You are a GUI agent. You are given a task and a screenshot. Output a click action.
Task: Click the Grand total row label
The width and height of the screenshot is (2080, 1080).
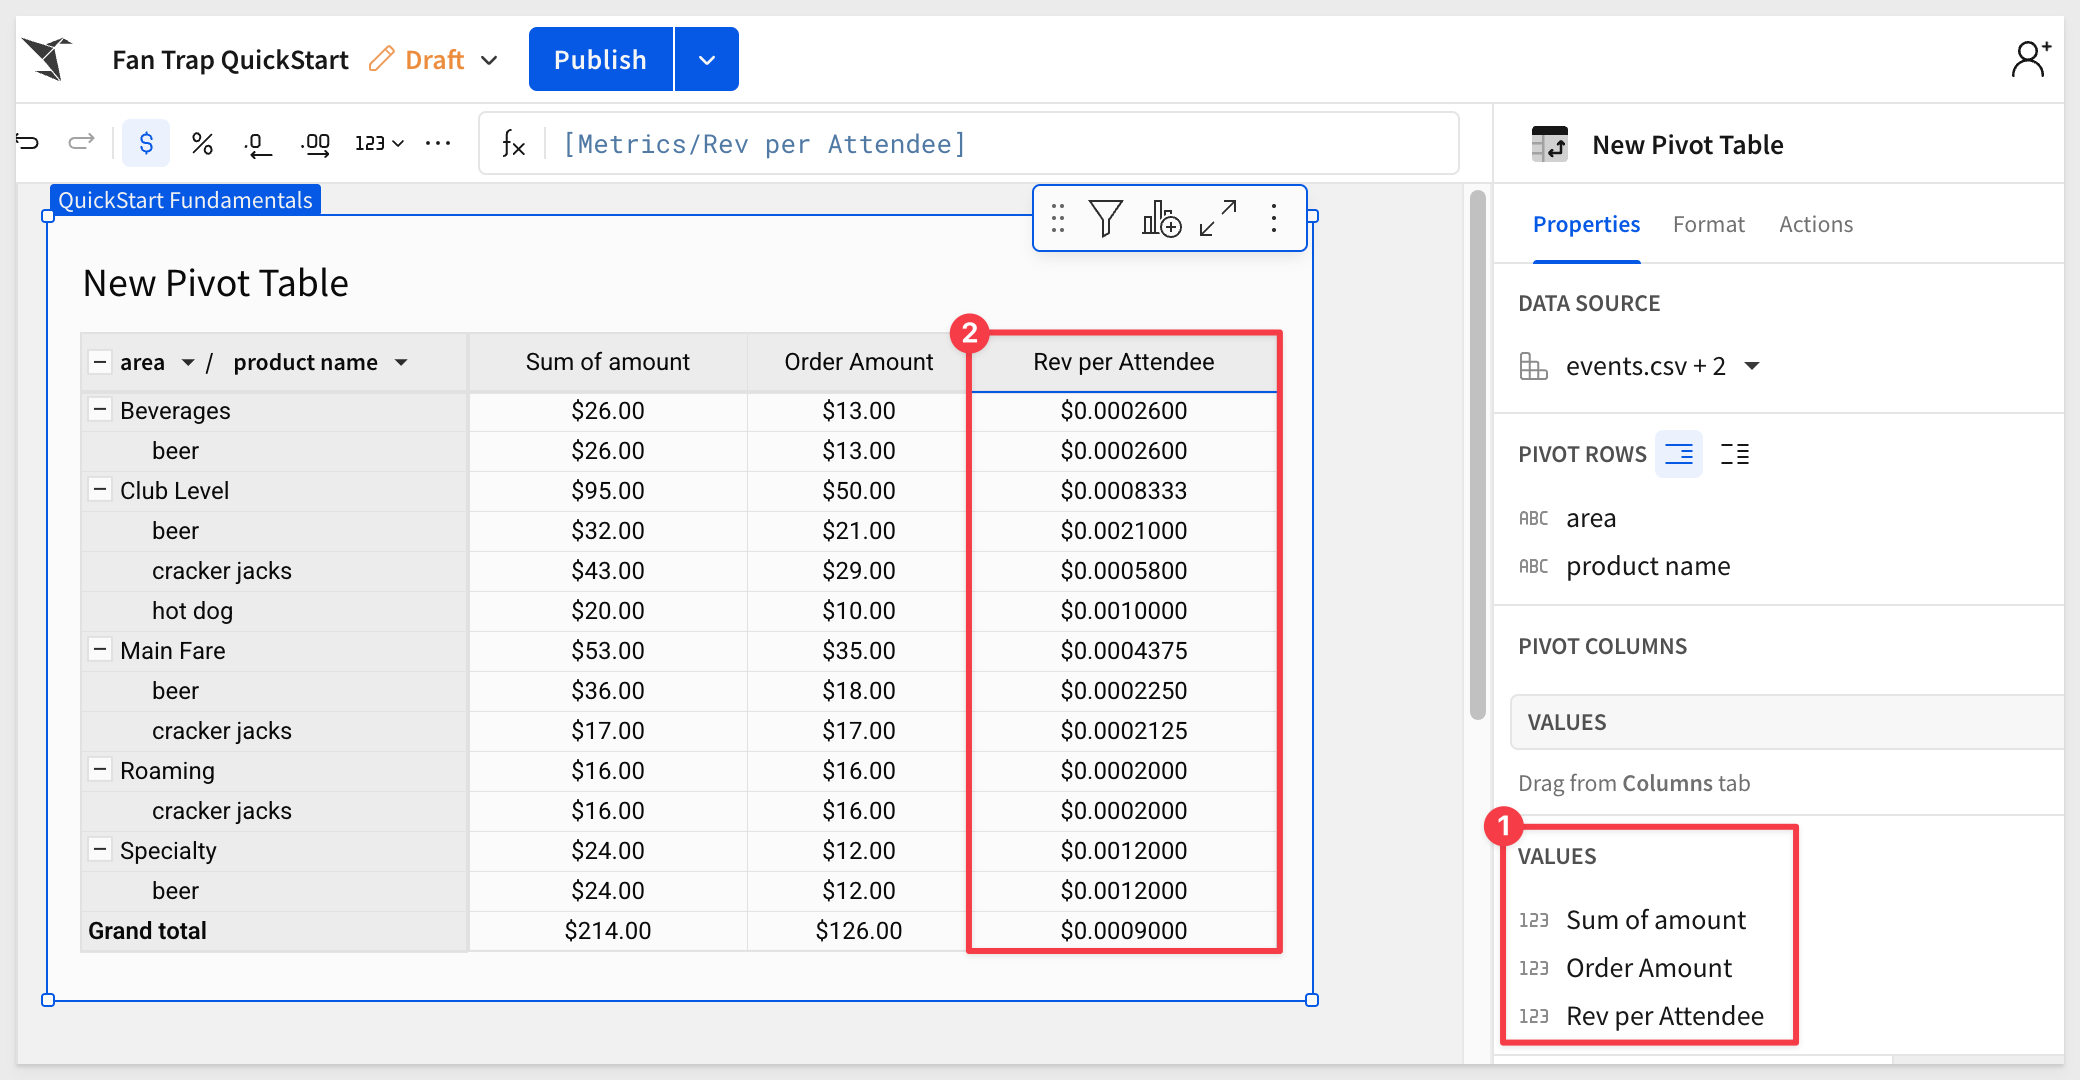click(x=147, y=930)
